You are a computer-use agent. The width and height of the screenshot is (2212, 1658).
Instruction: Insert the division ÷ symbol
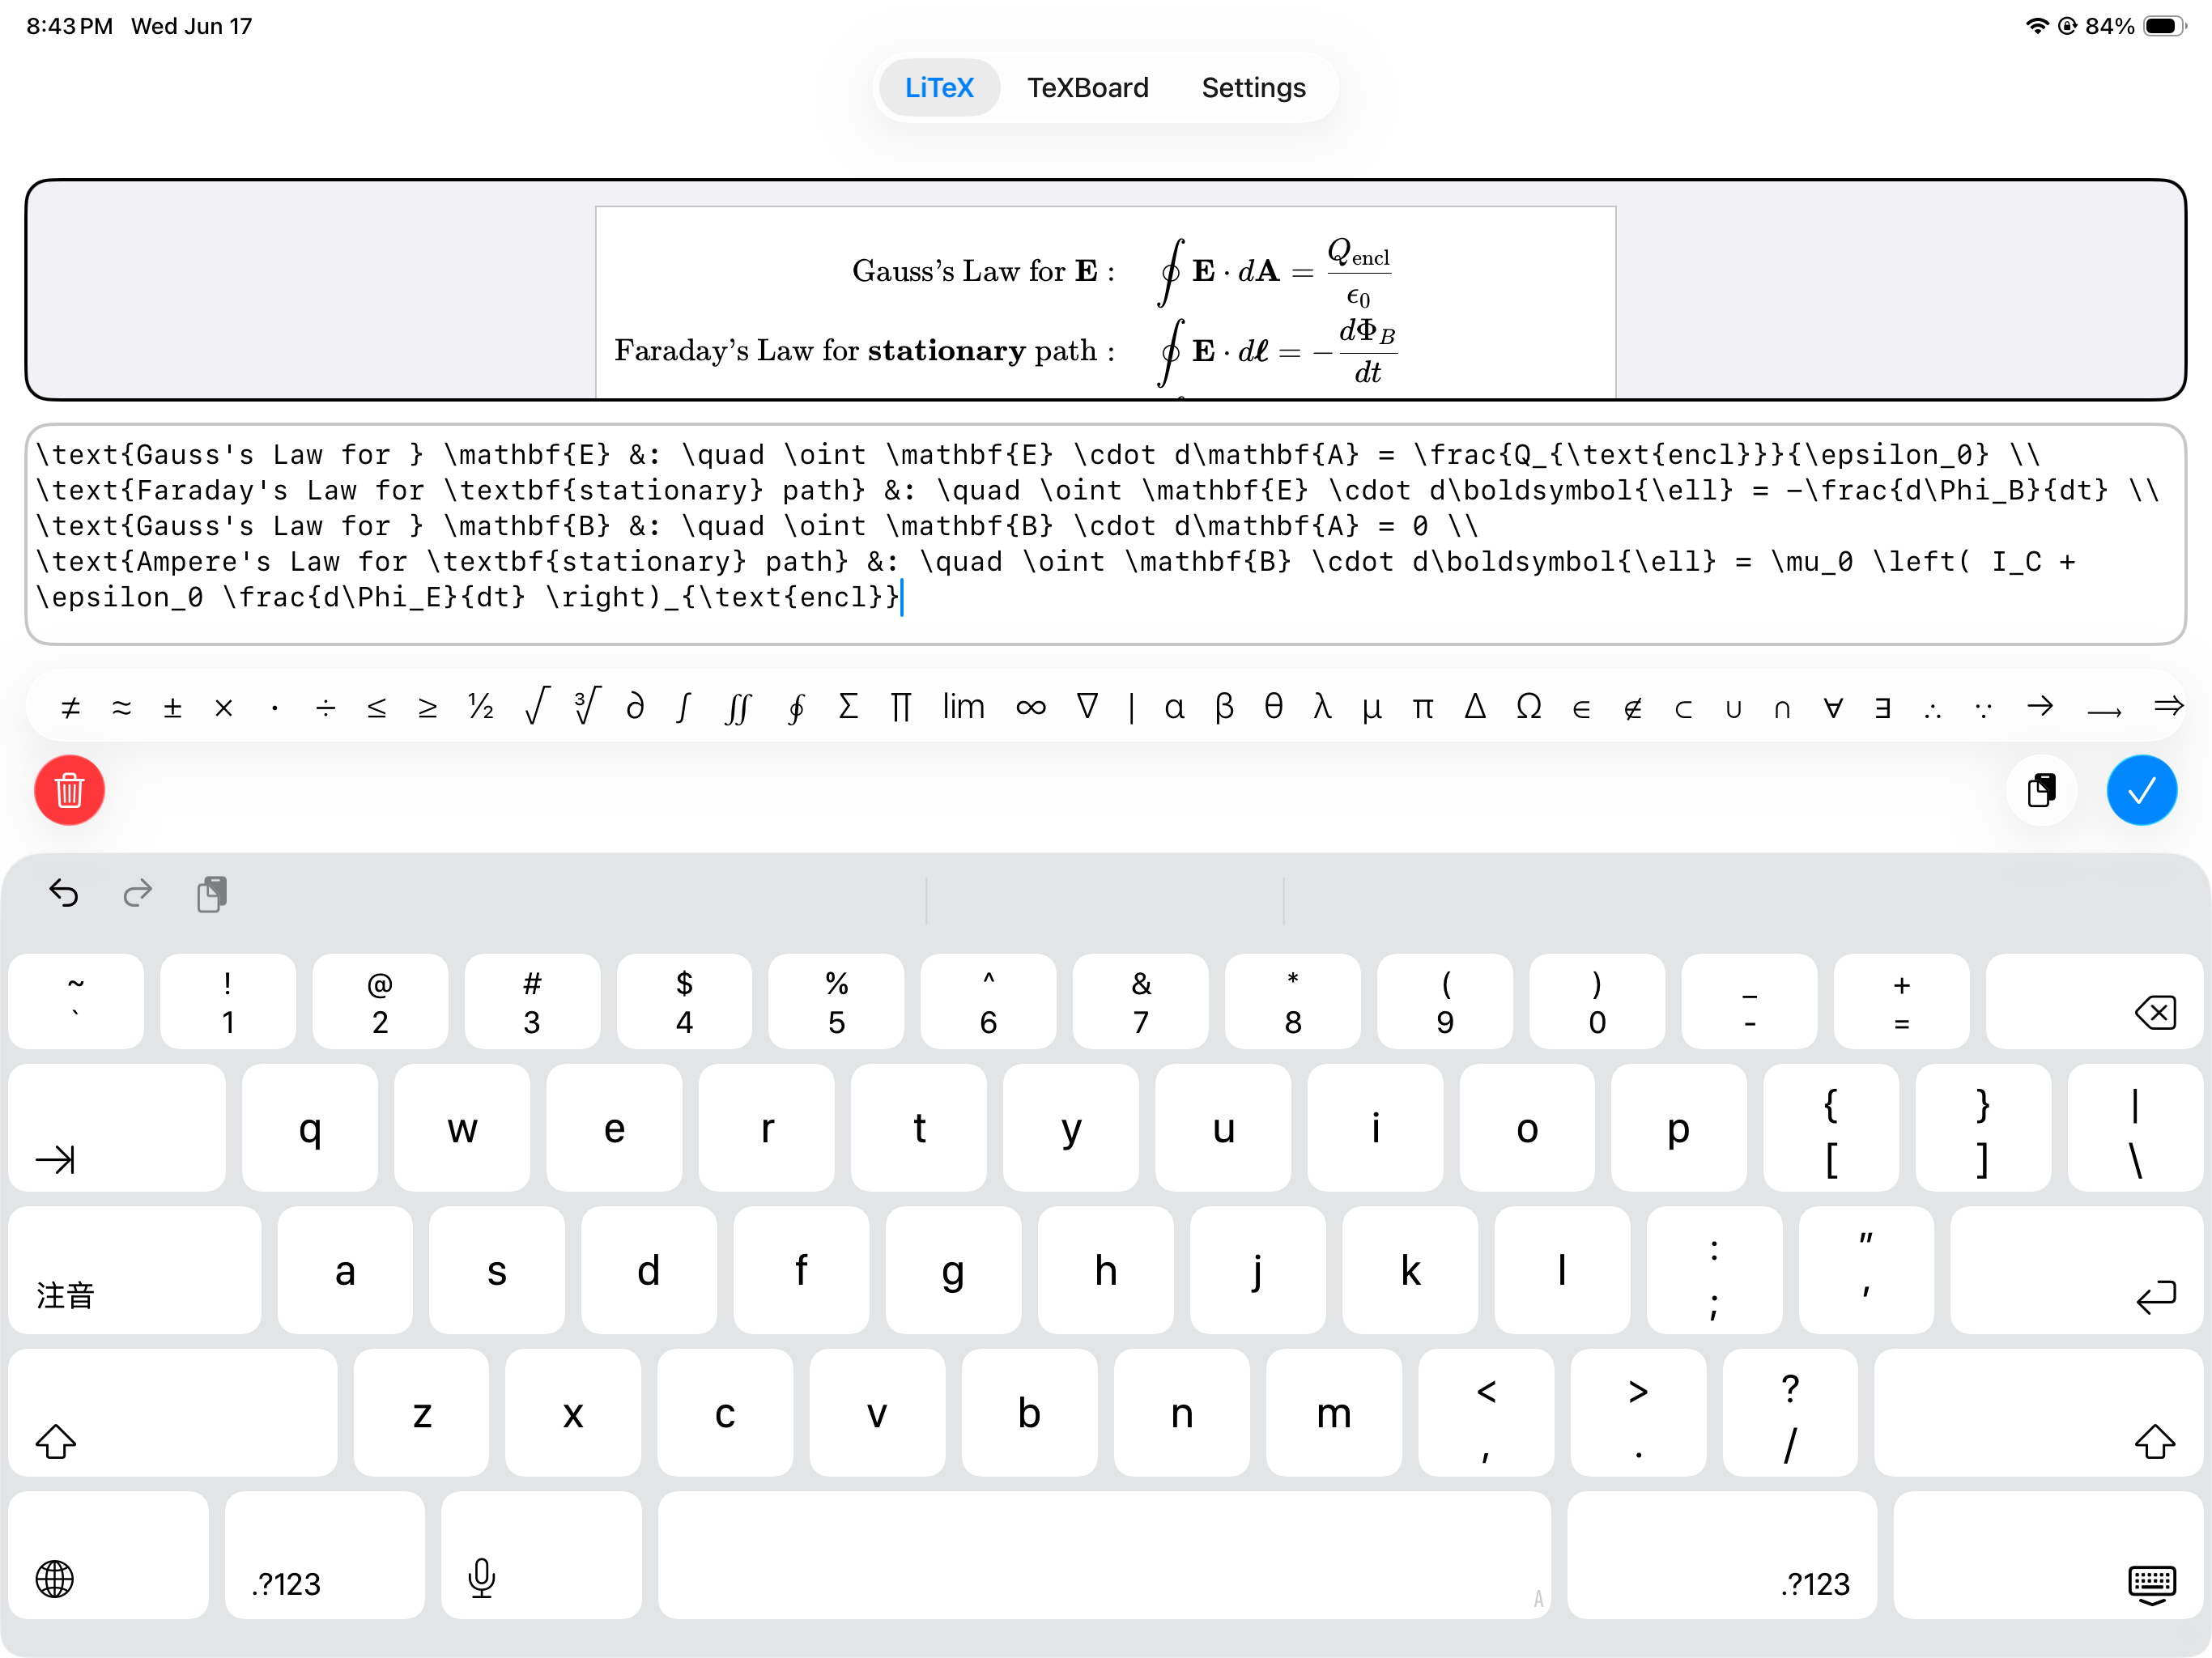(x=325, y=708)
